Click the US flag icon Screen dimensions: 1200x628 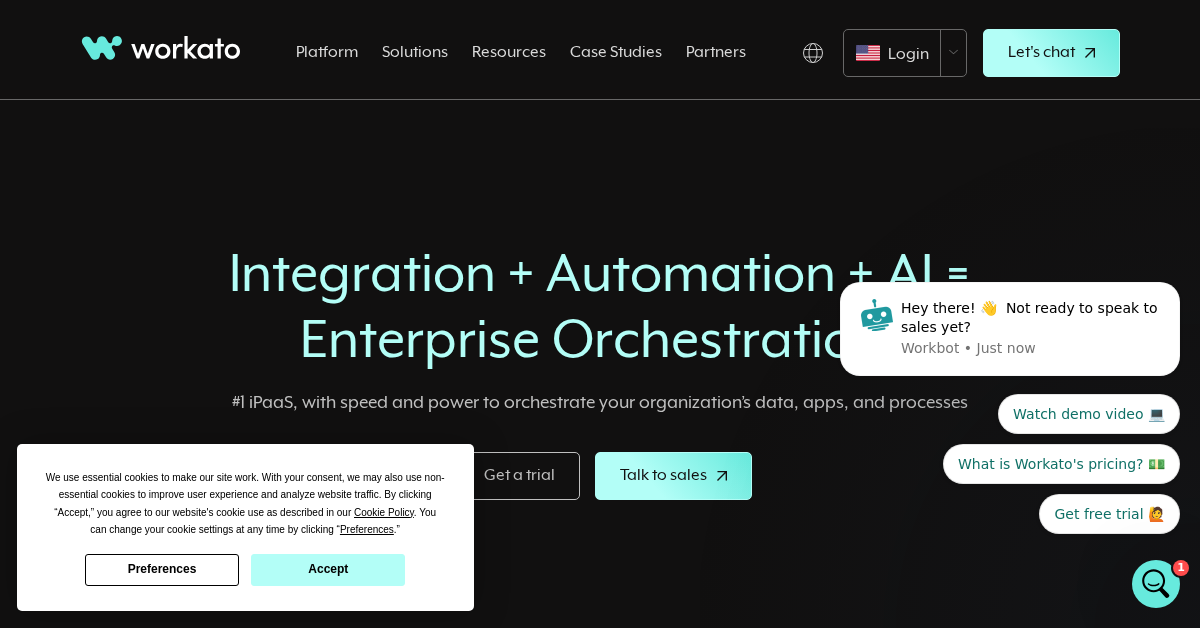tap(868, 53)
